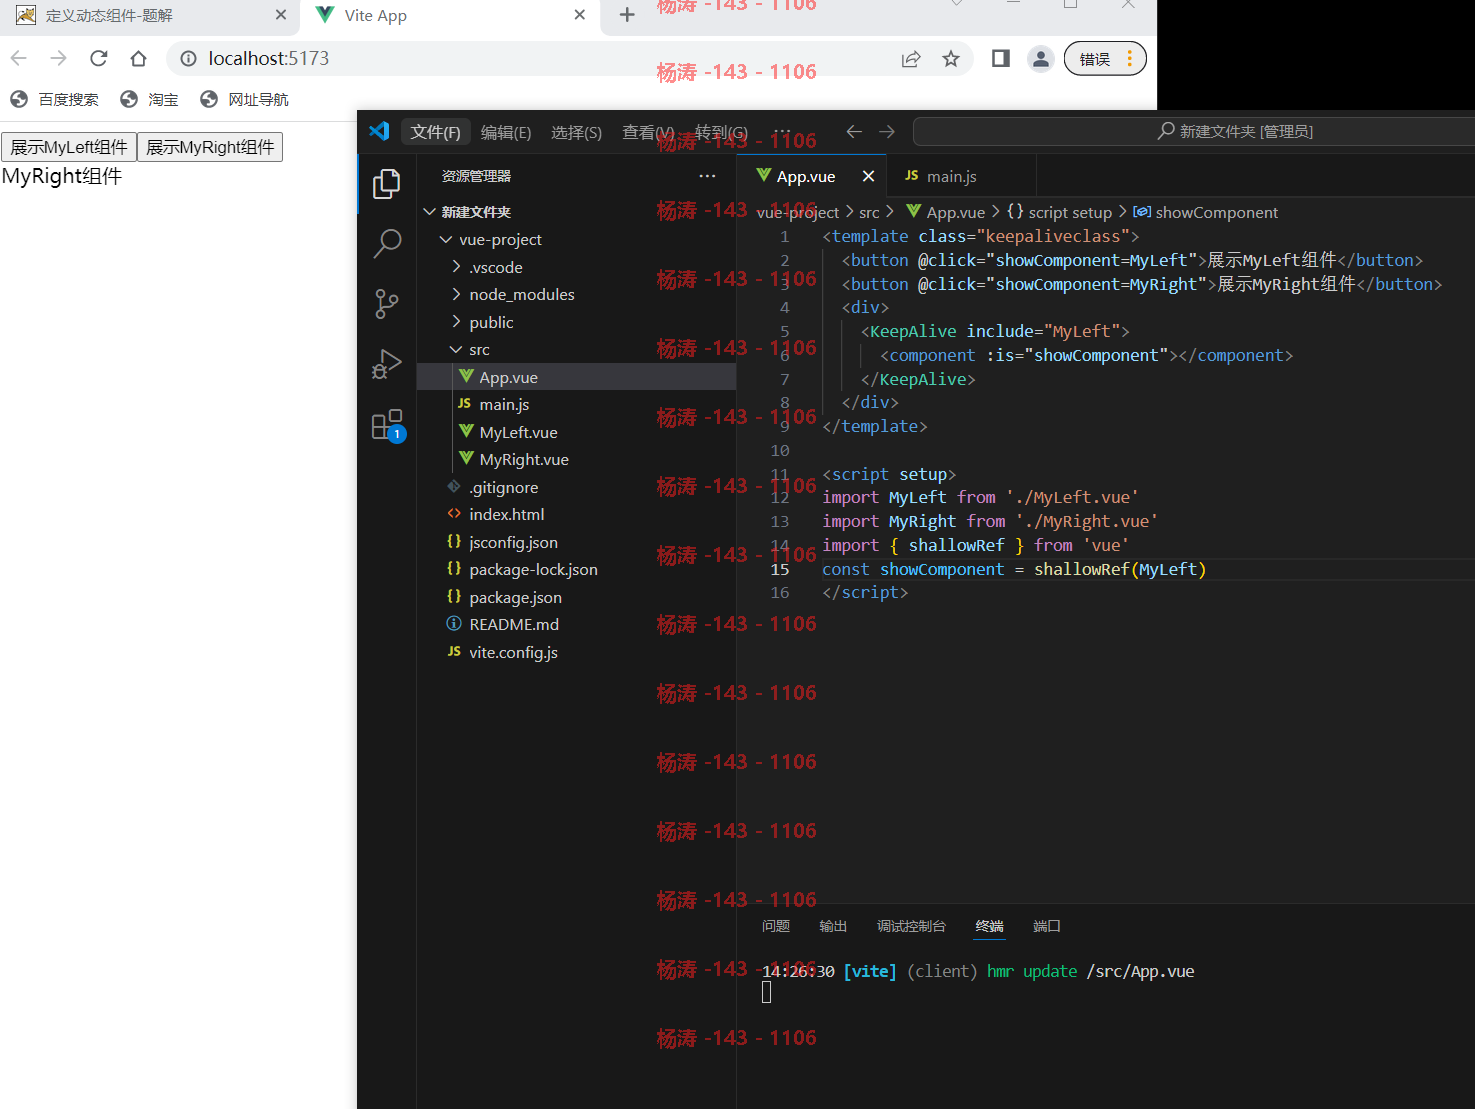This screenshot has height=1109, width=1475.
Task: Click 展示MyRight组件 button on page
Action: pos(210,147)
